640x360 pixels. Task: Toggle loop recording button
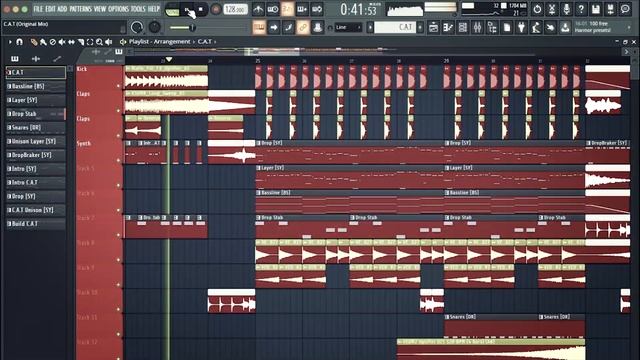click(317, 9)
